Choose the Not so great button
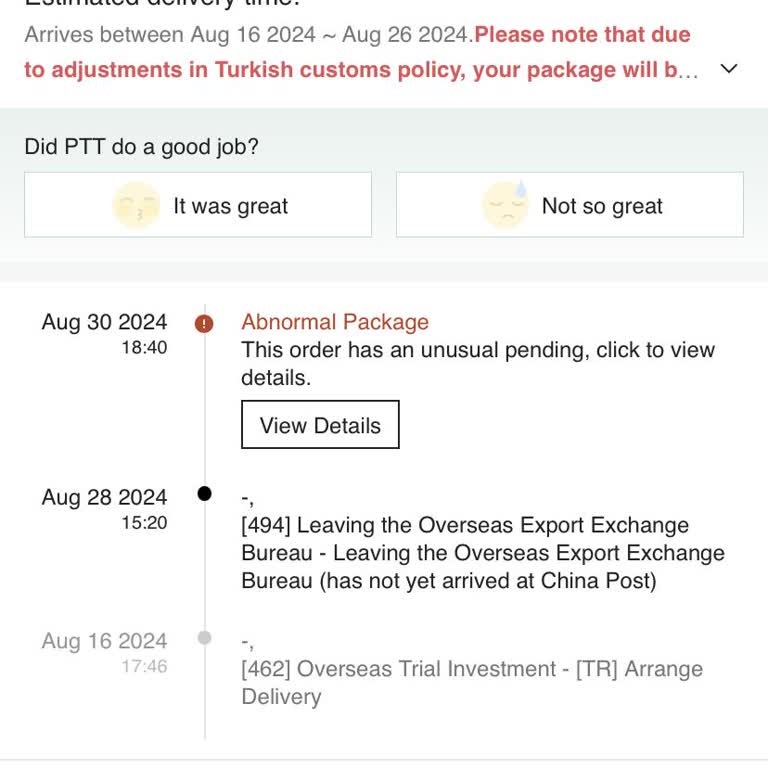Image resolution: width=768 pixels, height=768 pixels. click(570, 205)
